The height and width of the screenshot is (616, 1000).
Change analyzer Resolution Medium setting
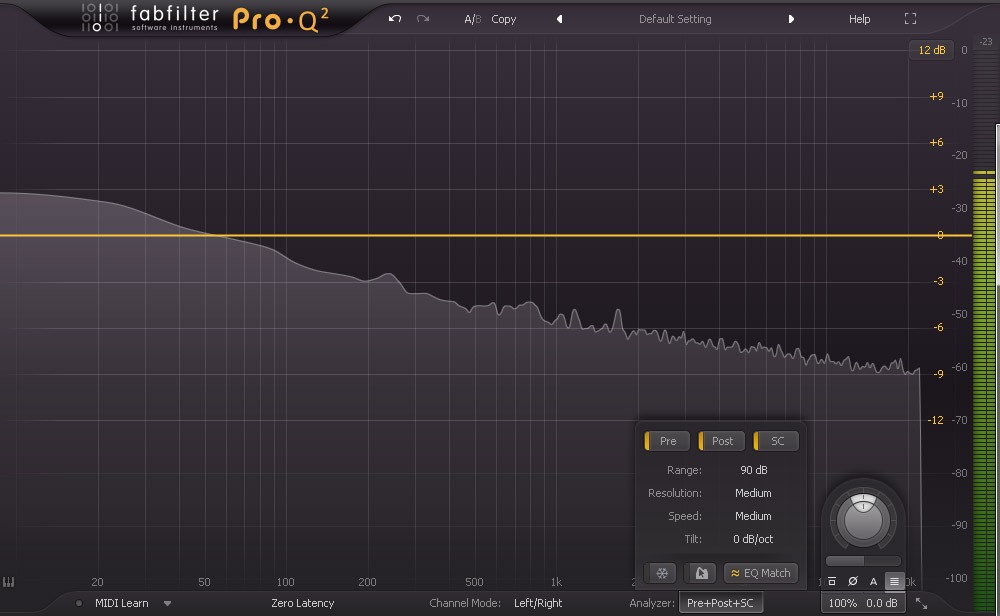click(753, 493)
